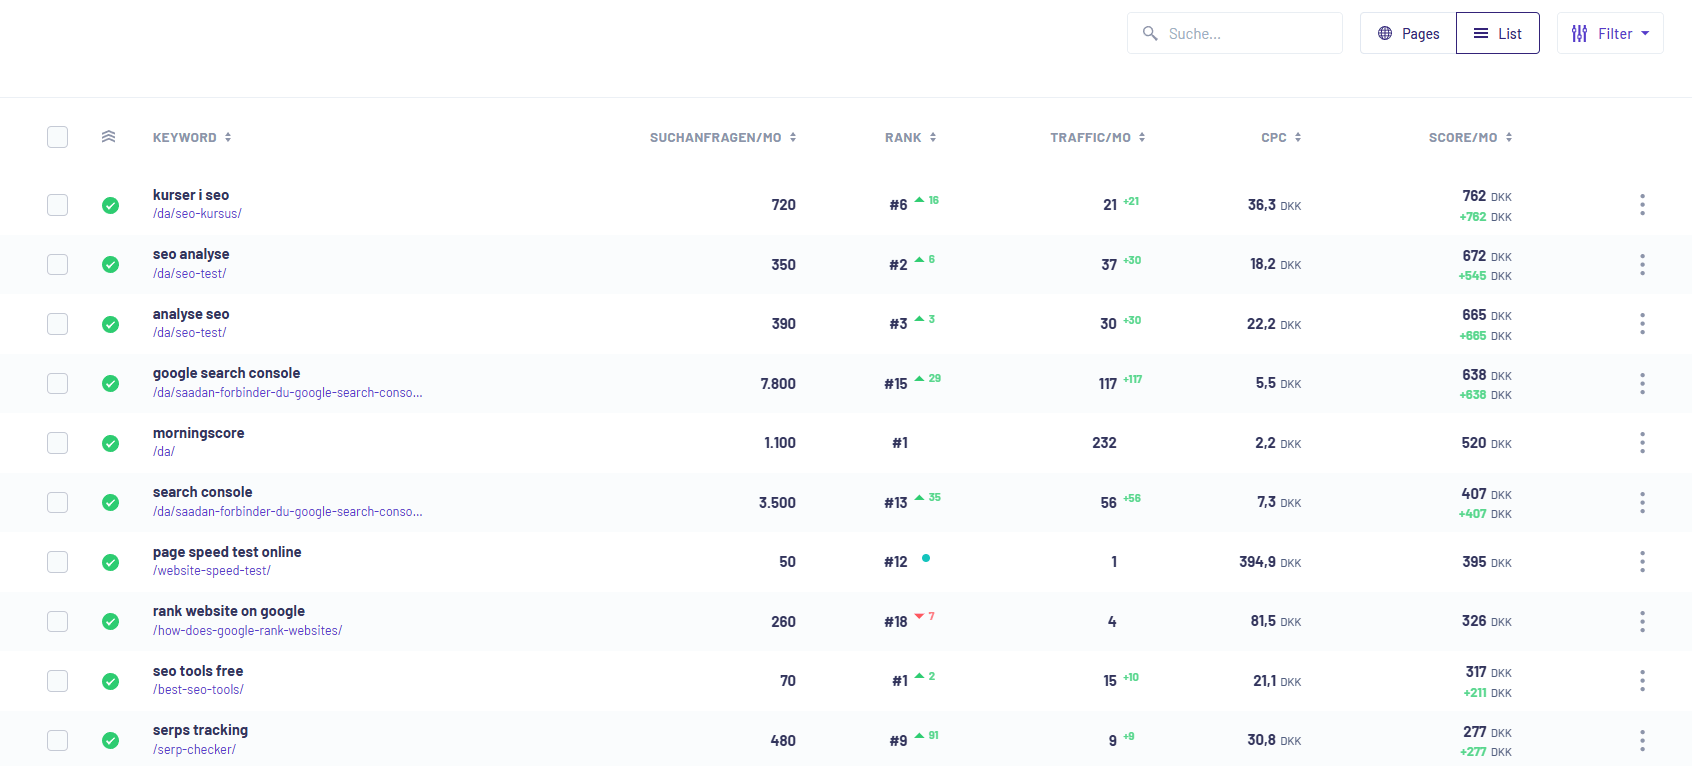Screen dimensions: 1692x766
Task: Check the box for google search console
Action: (x=58, y=383)
